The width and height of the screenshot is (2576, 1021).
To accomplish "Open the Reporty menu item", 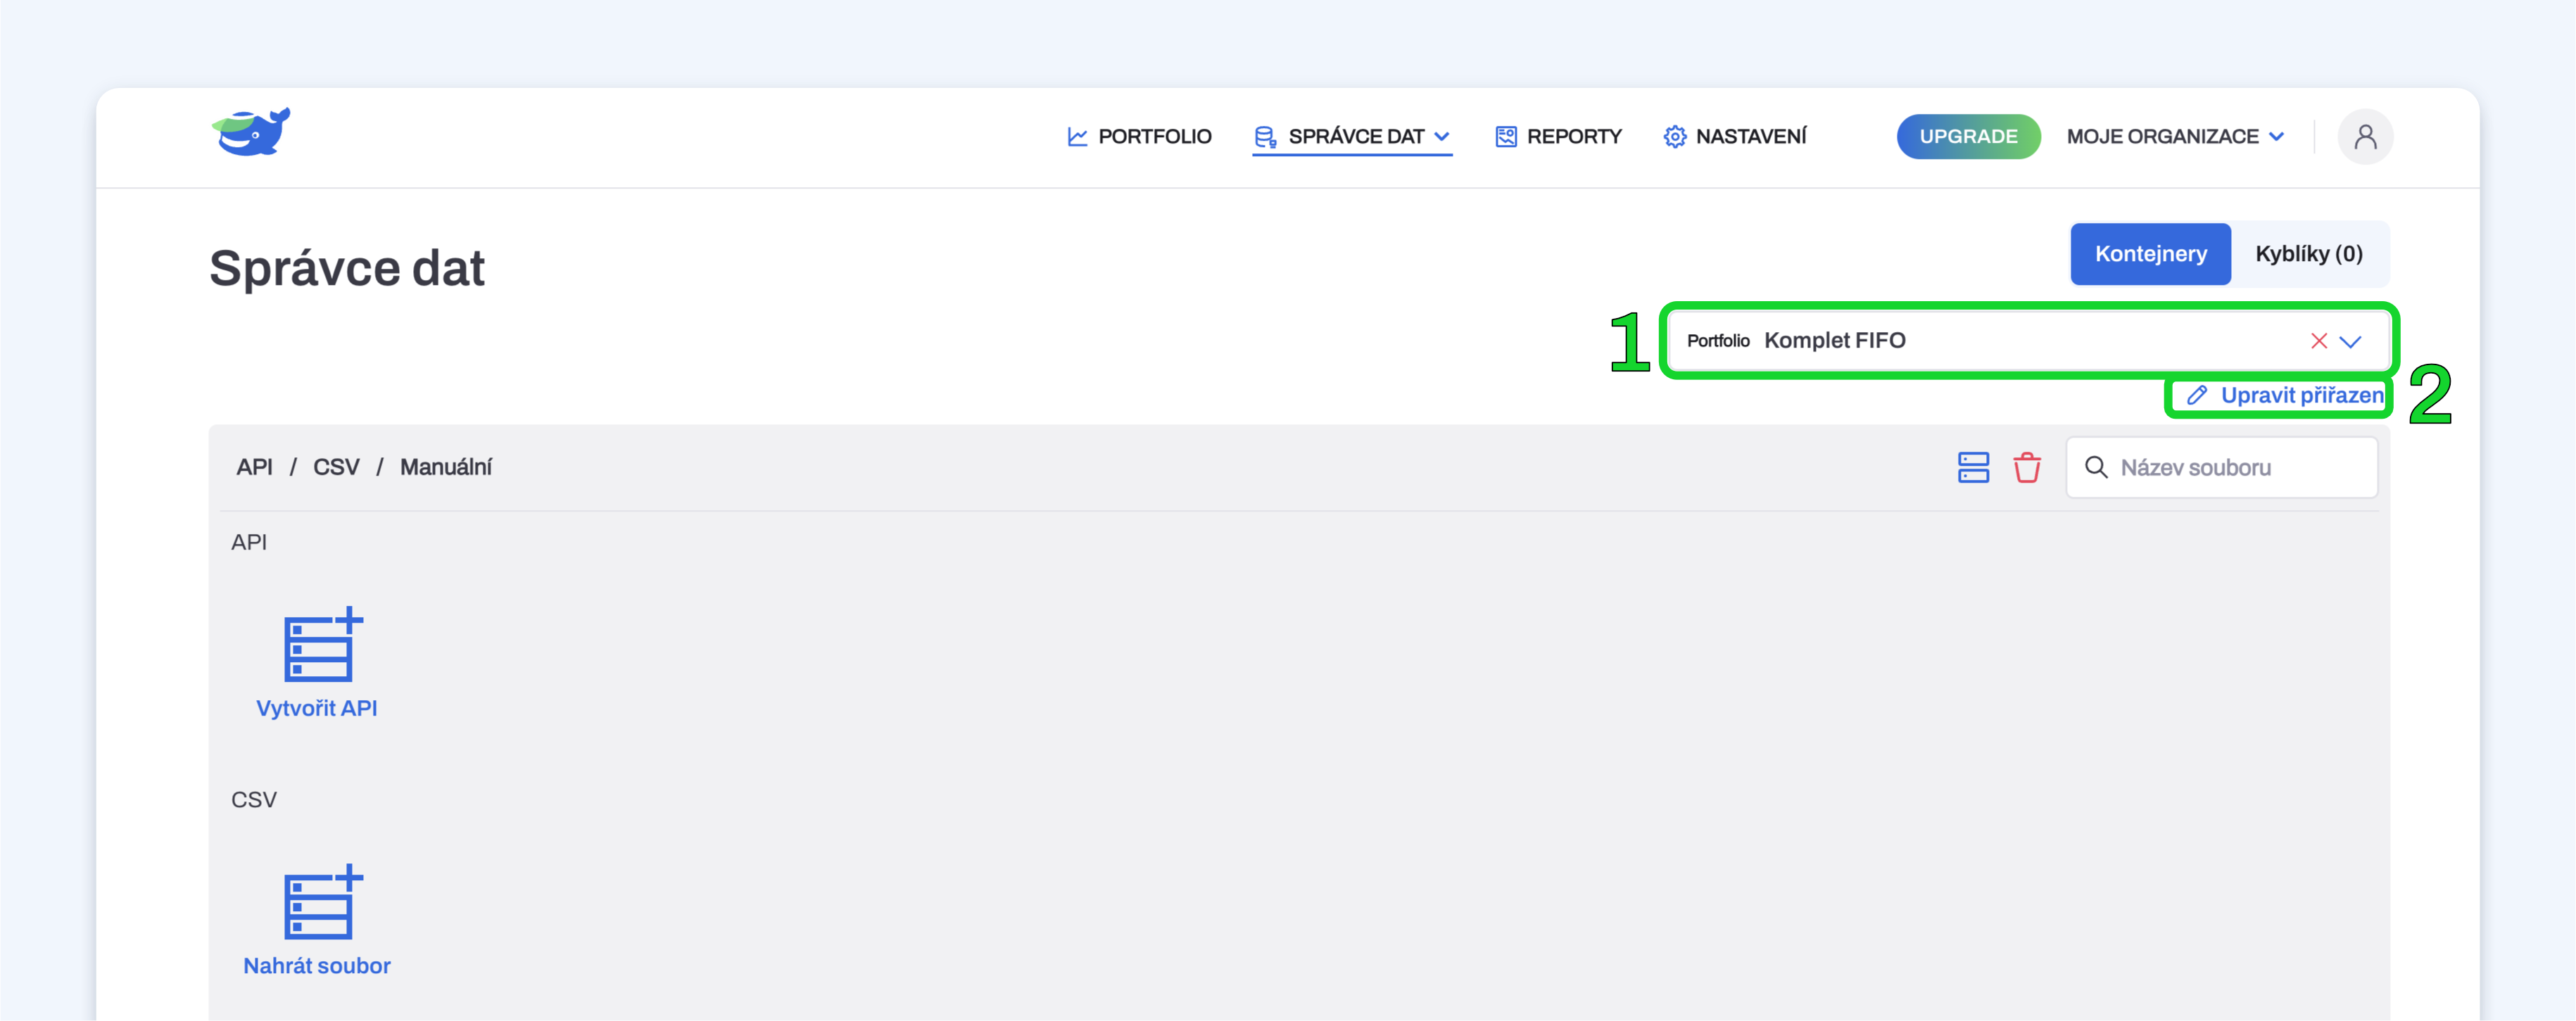I will click(1558, 136).
